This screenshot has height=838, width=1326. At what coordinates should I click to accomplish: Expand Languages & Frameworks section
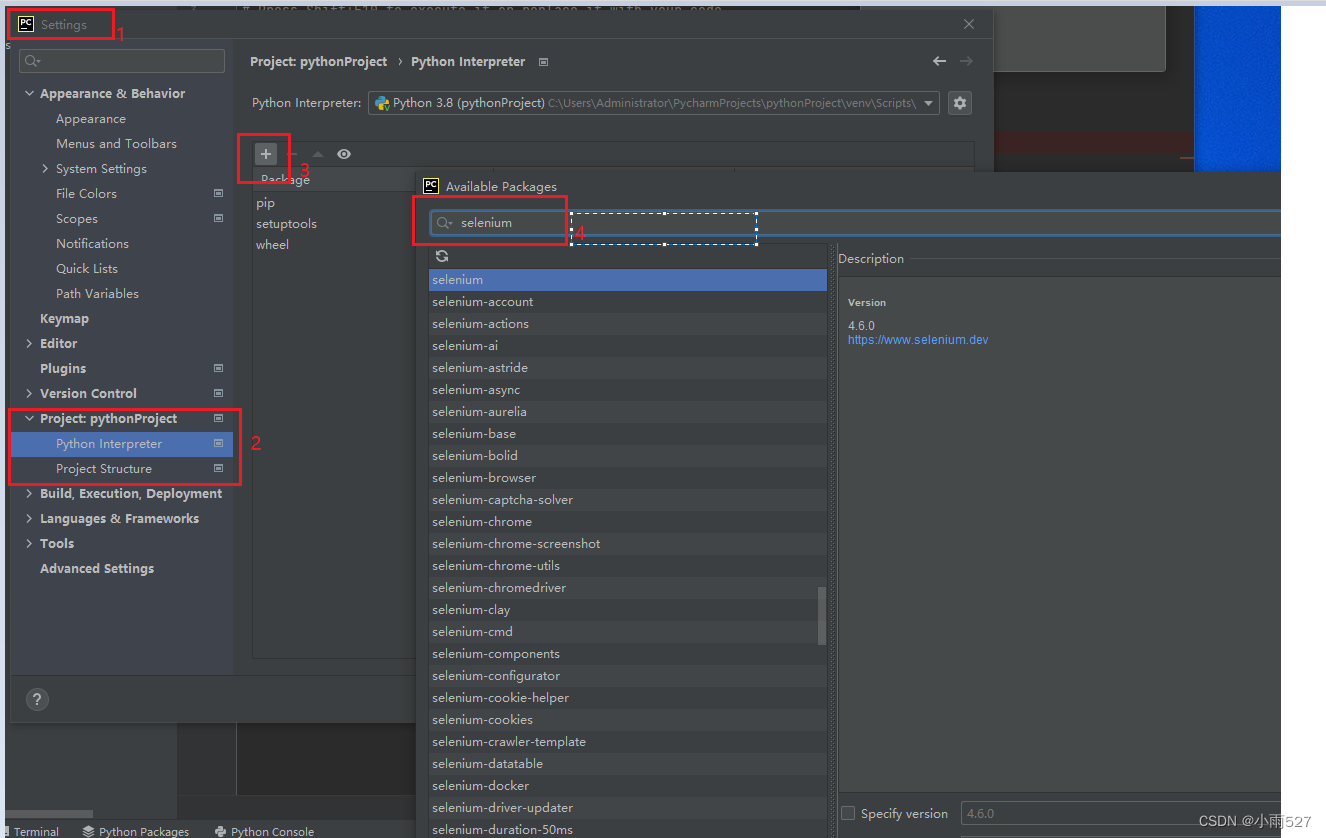(29, 518)
